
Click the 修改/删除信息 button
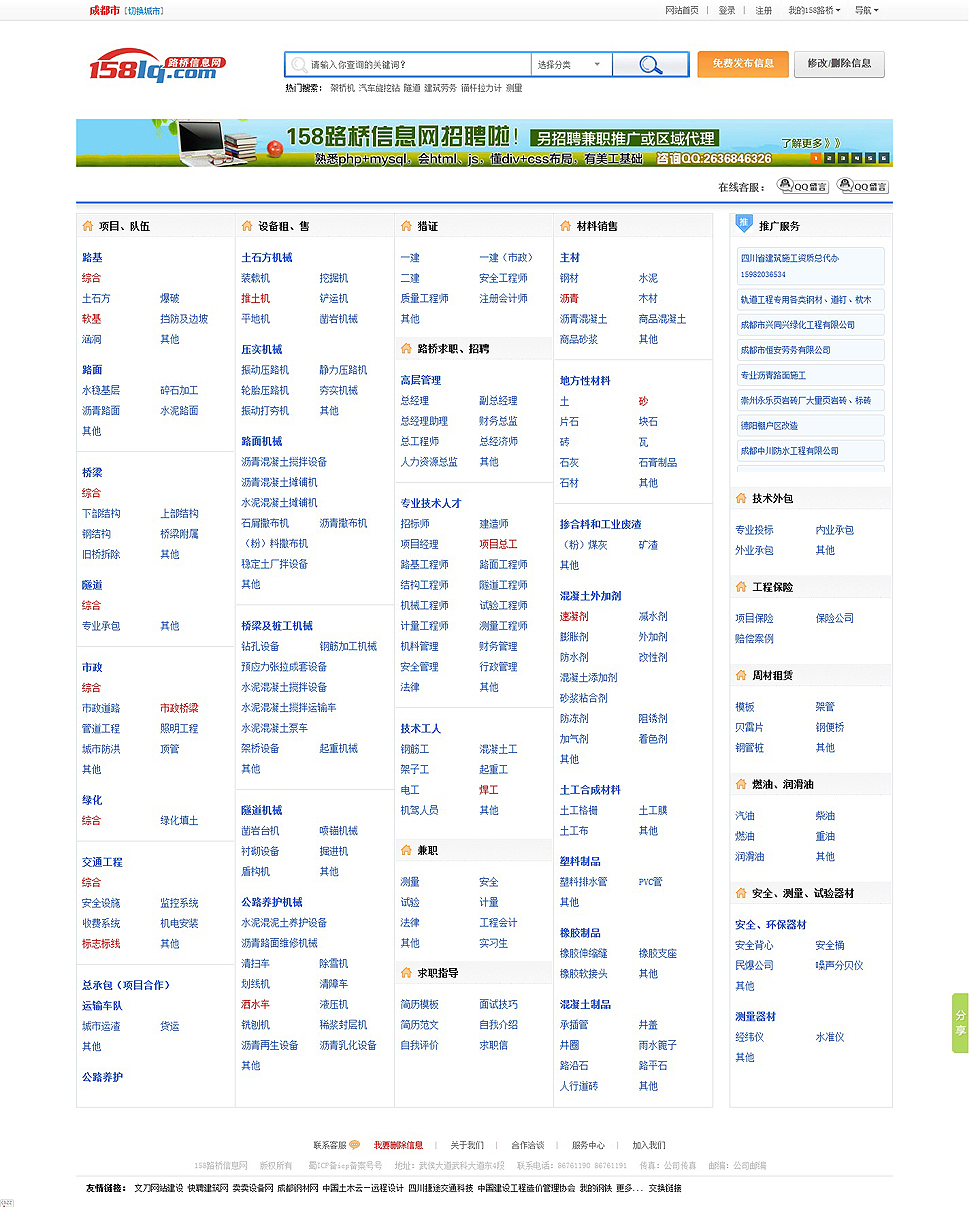click(839, 64)
